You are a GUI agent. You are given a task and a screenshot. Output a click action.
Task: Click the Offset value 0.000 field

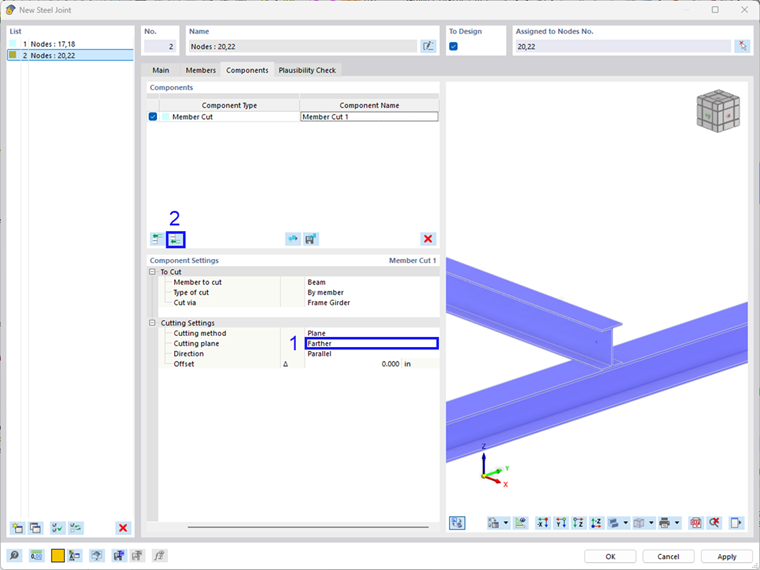pos(353,364)
